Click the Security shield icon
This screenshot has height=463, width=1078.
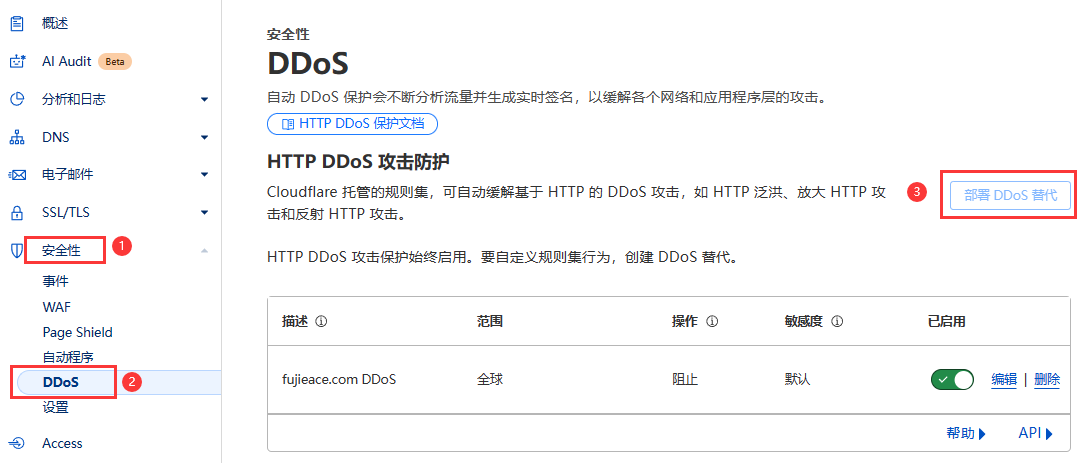coord(17,250)
